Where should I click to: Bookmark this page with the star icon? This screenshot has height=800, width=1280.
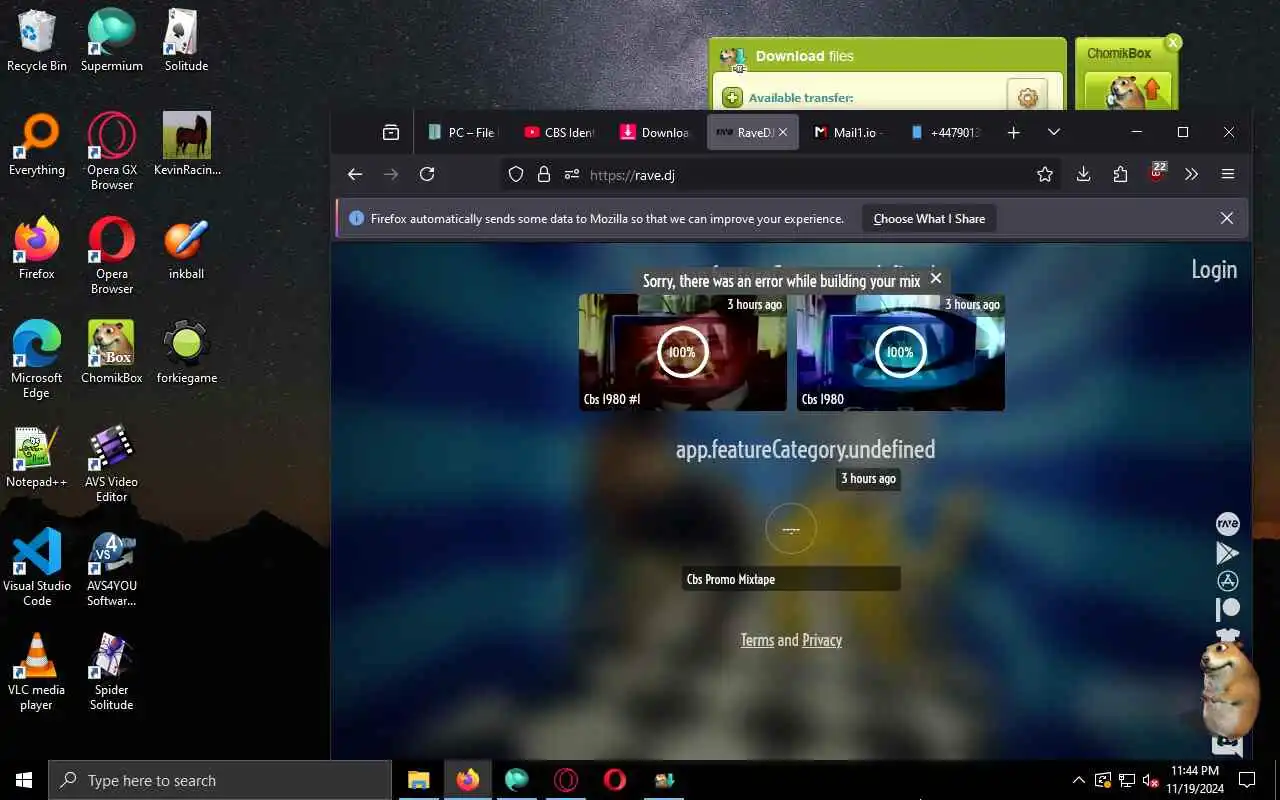[x=1045, y=174]
